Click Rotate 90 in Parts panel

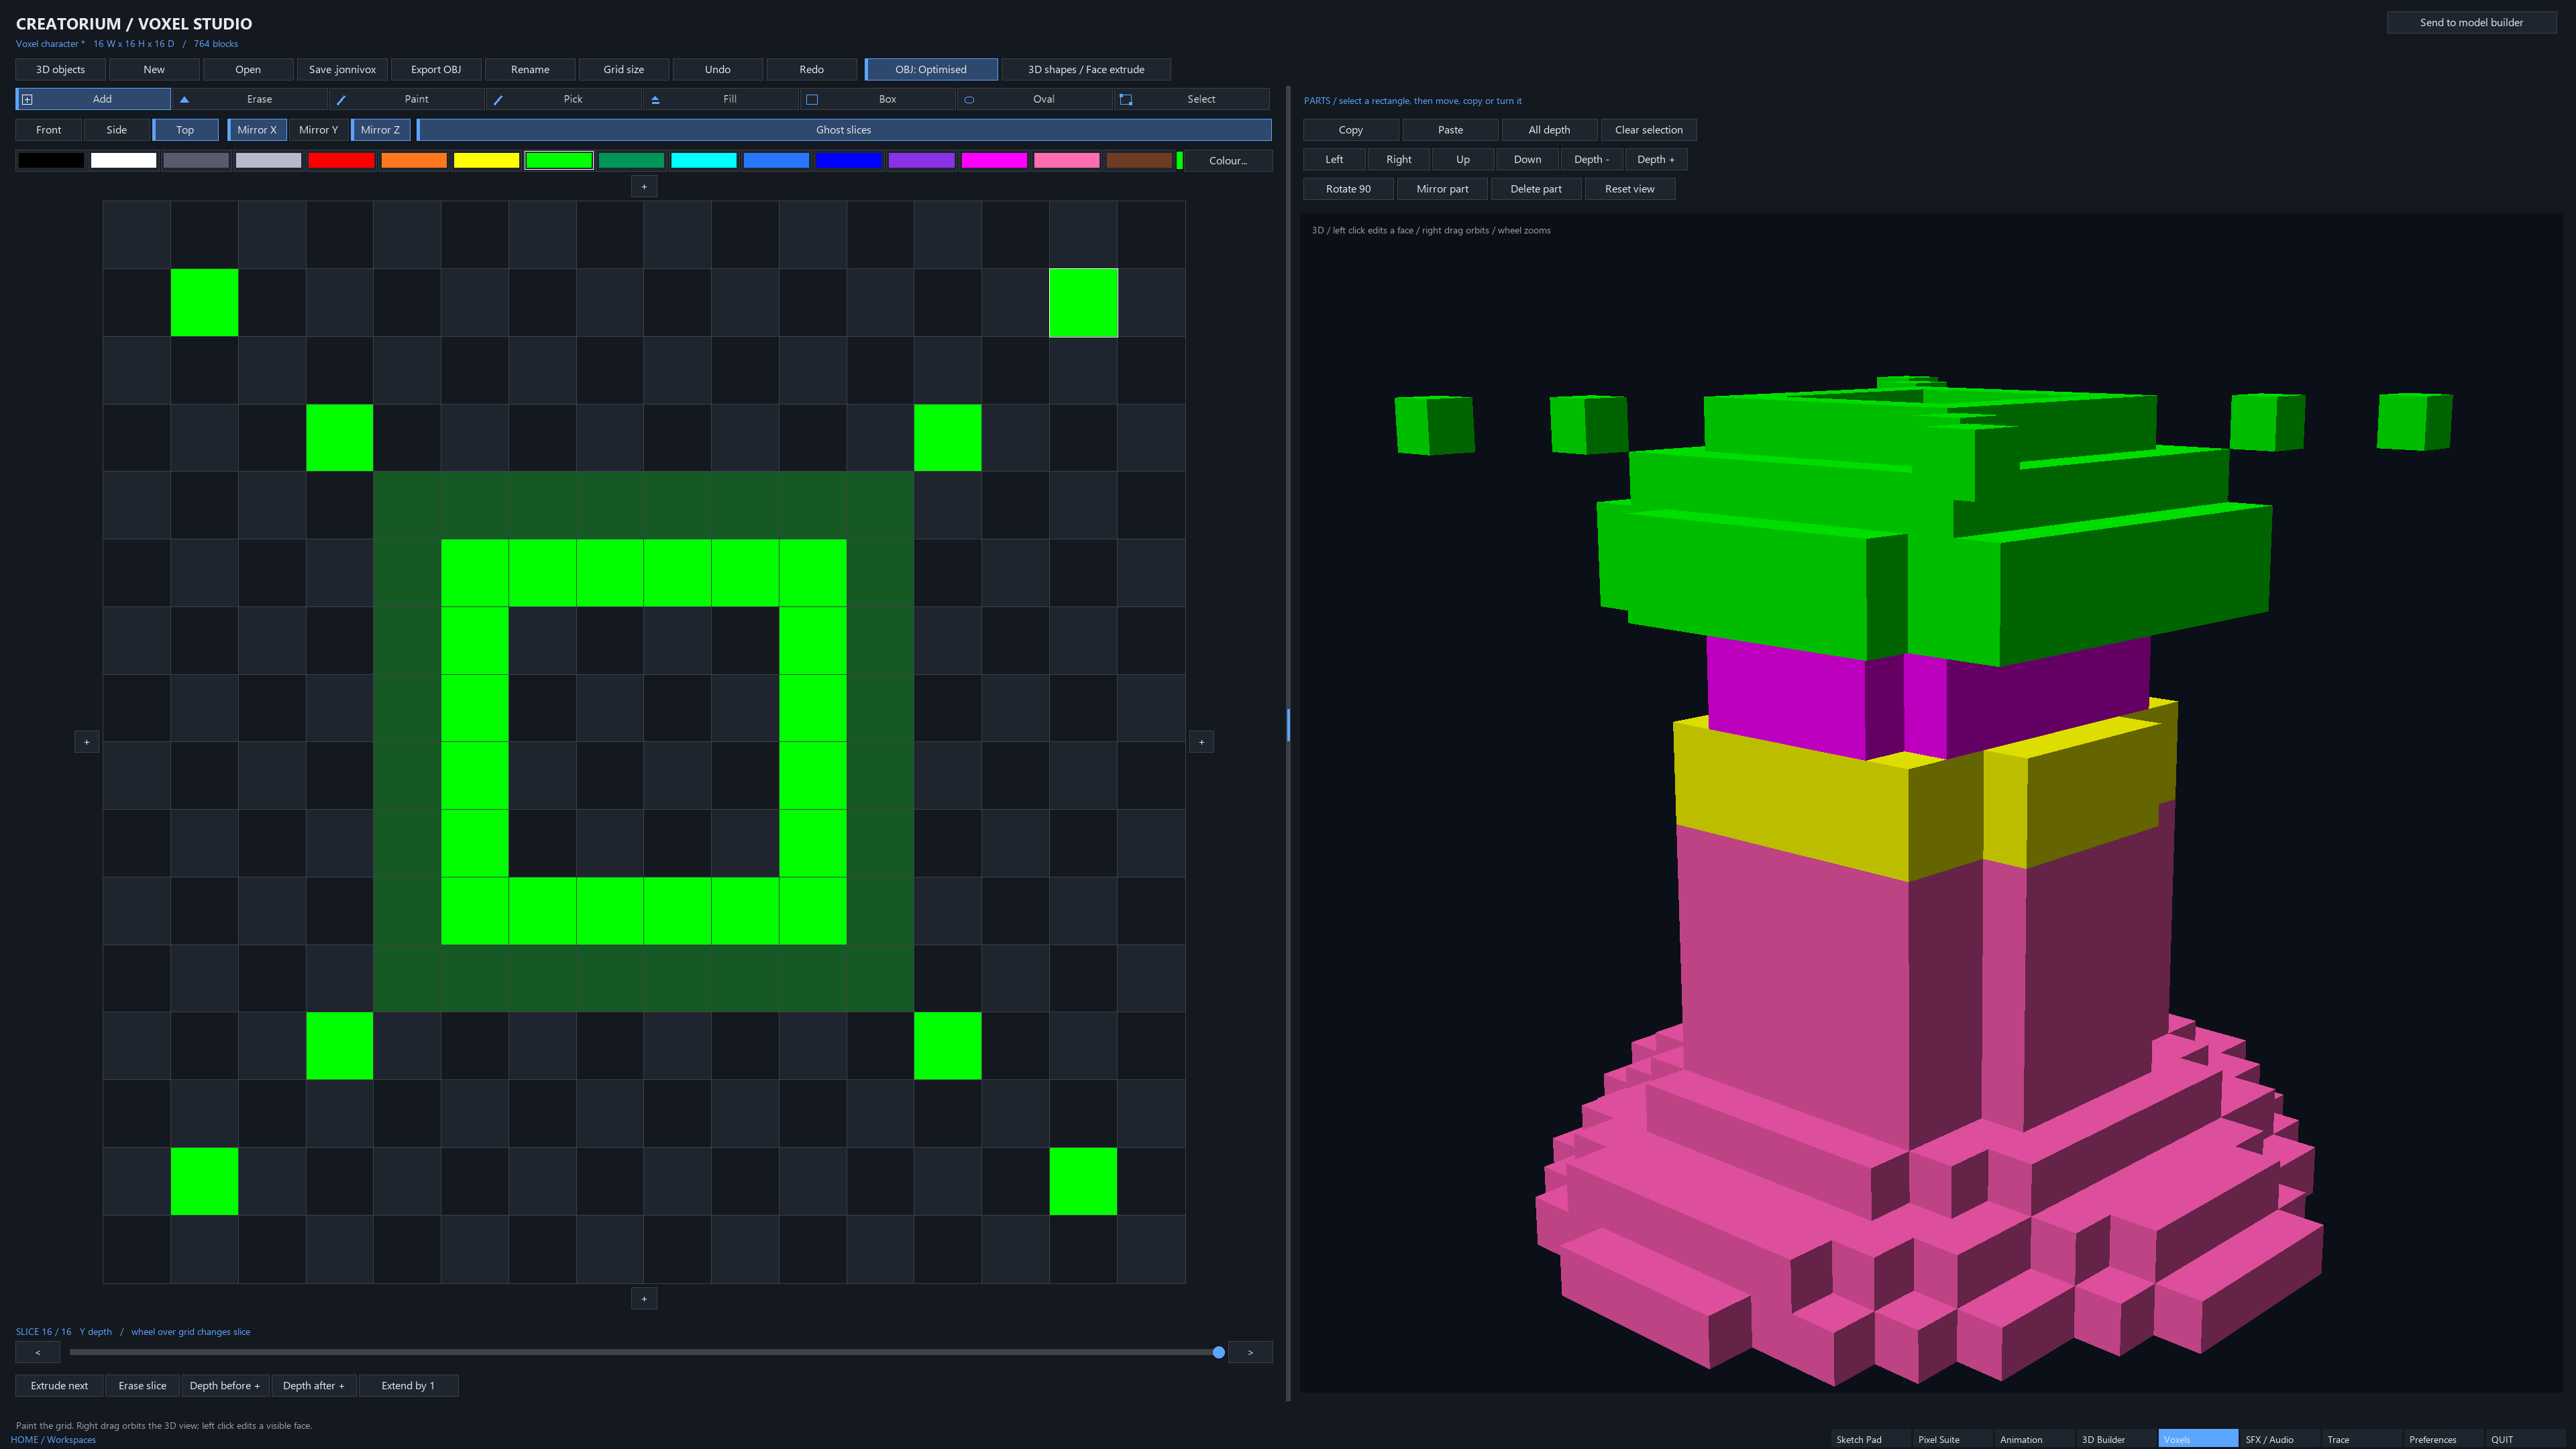tap(1348, 189)
